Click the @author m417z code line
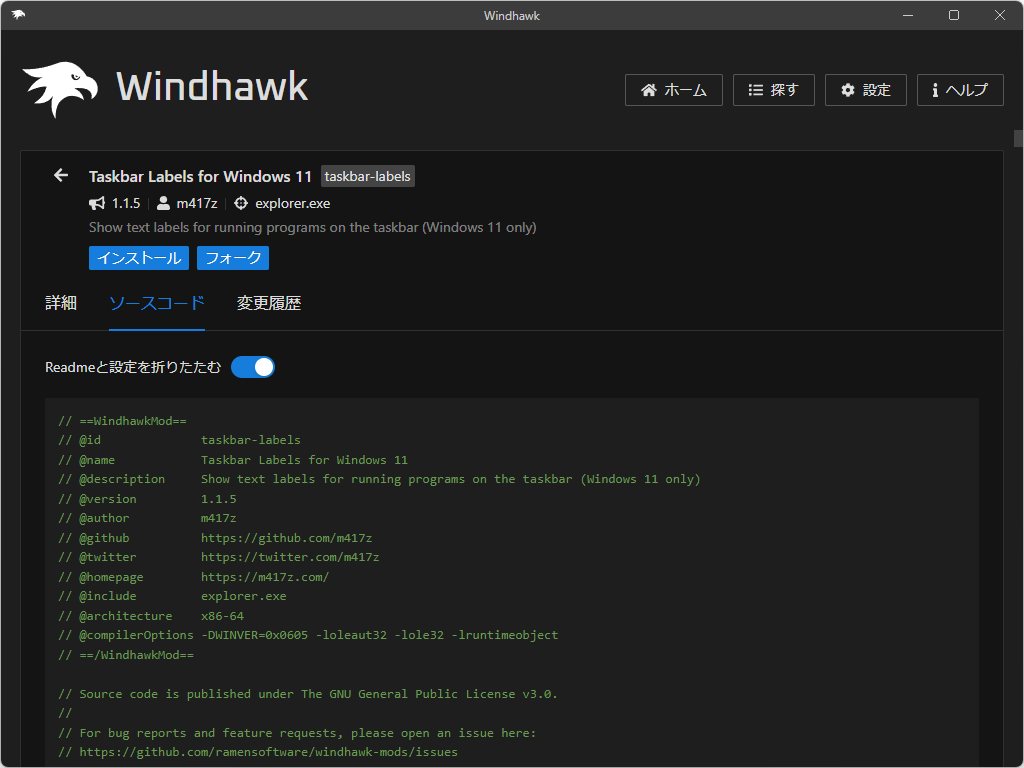This screenshot has height=768, width=1024. [x=148, y=519]
